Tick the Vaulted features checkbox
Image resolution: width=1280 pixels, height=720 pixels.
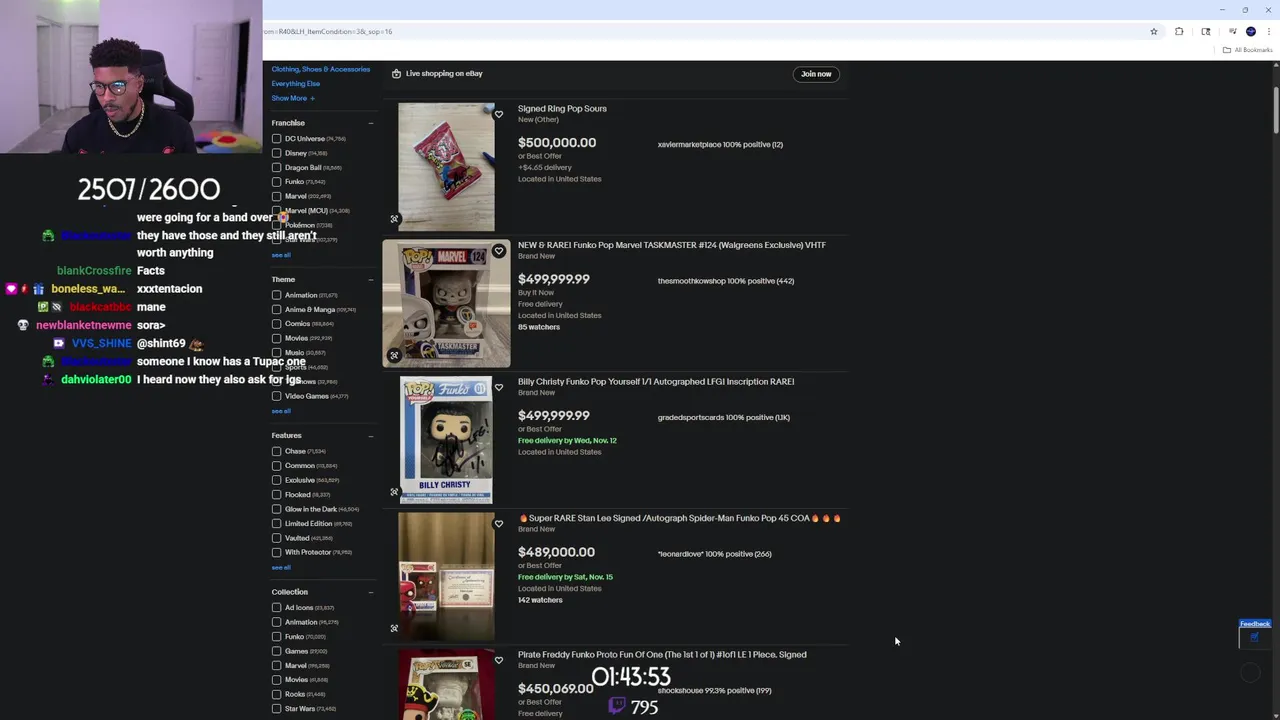coord(276,538)
